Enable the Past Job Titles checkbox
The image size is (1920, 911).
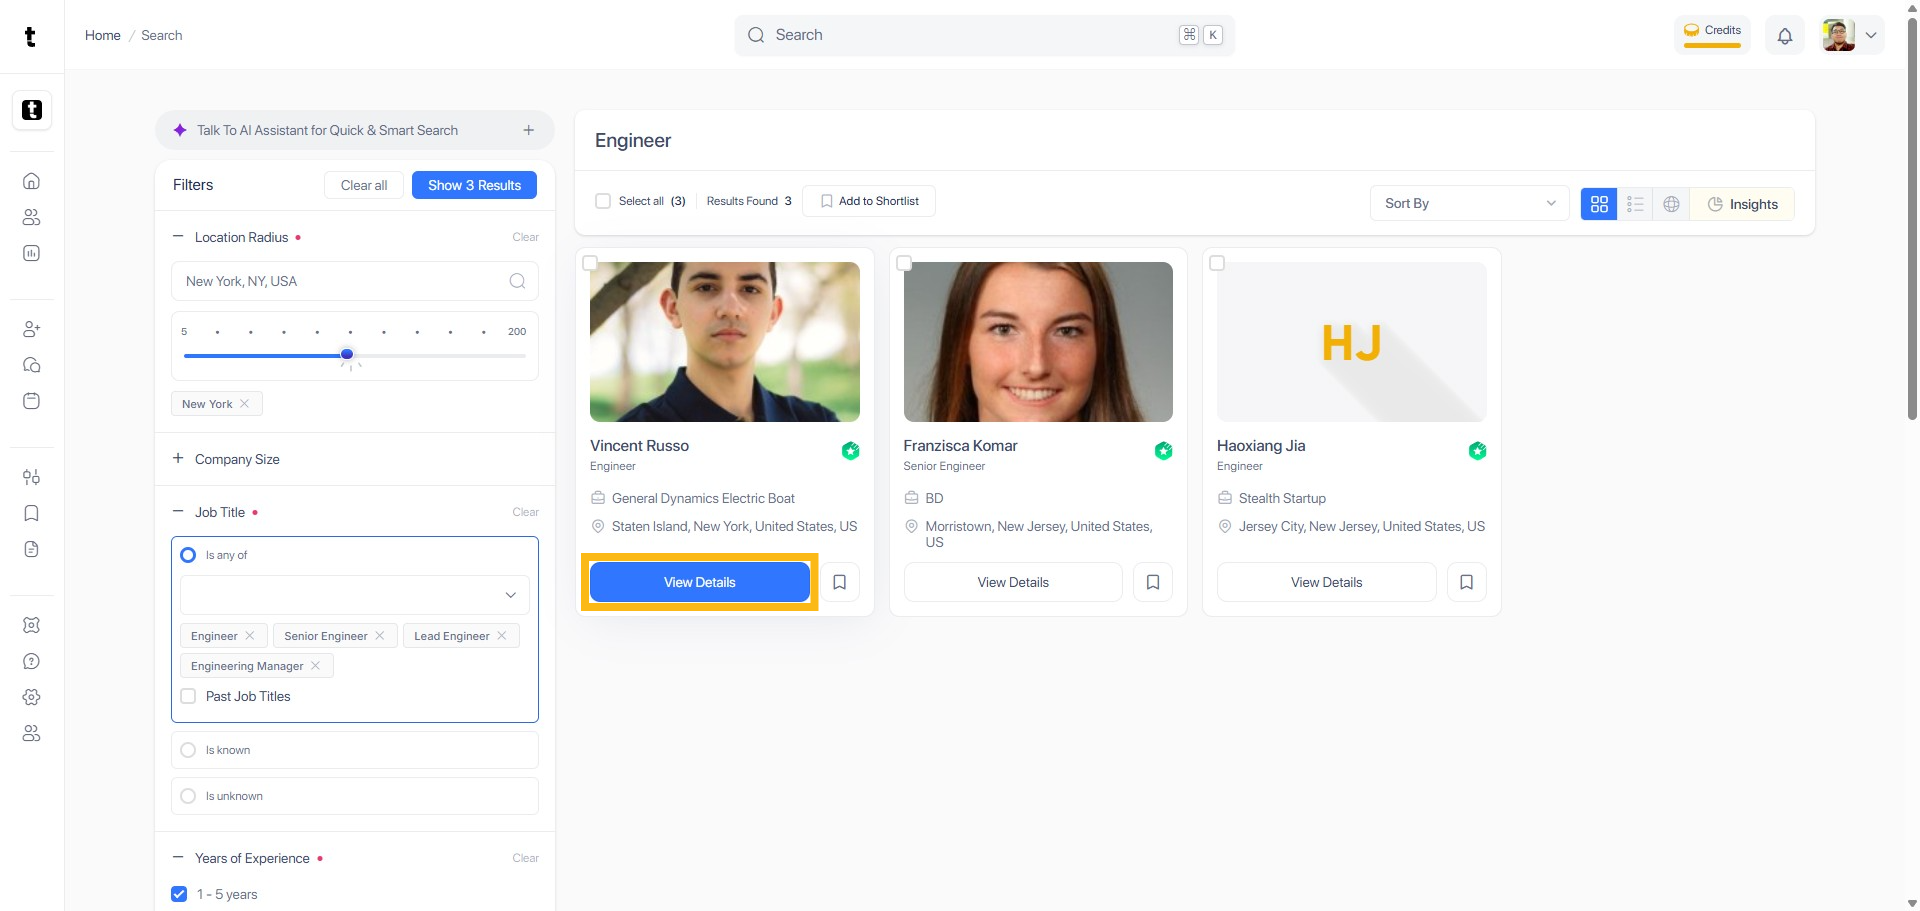tap(188, 696)
